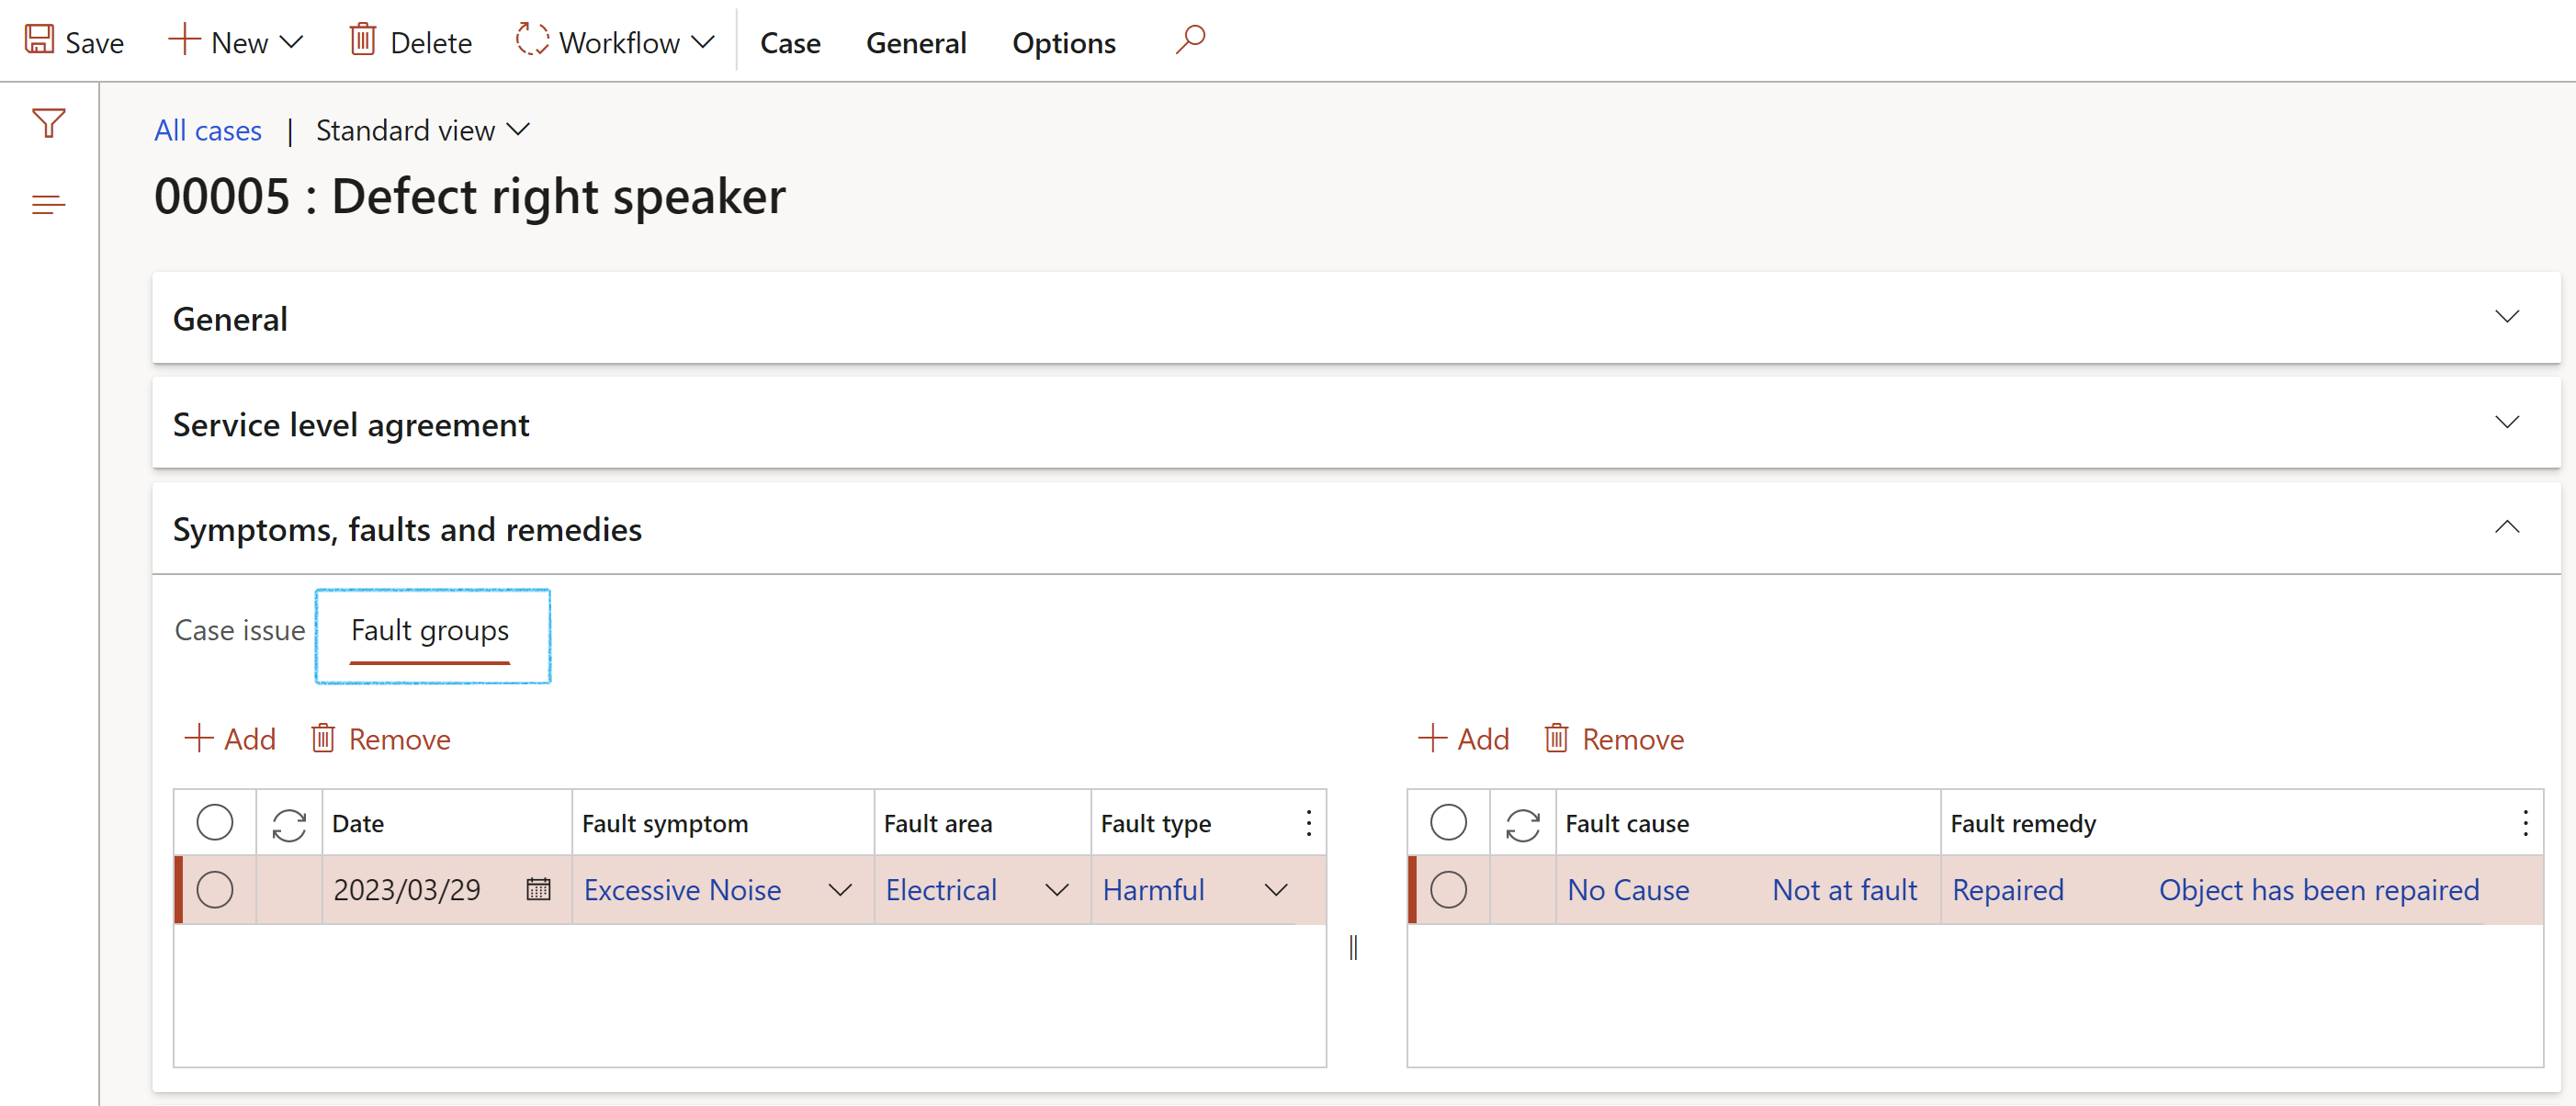Open the Options menu tab
2576x1106 pixels.
[x=1064, y=42]
